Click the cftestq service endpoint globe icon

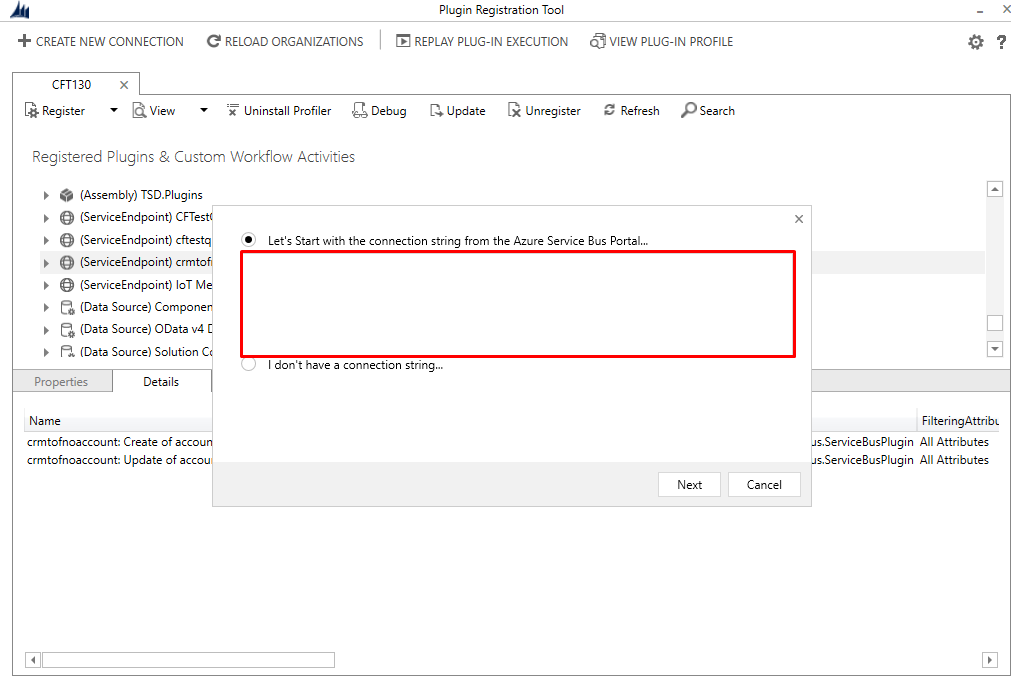66,240
